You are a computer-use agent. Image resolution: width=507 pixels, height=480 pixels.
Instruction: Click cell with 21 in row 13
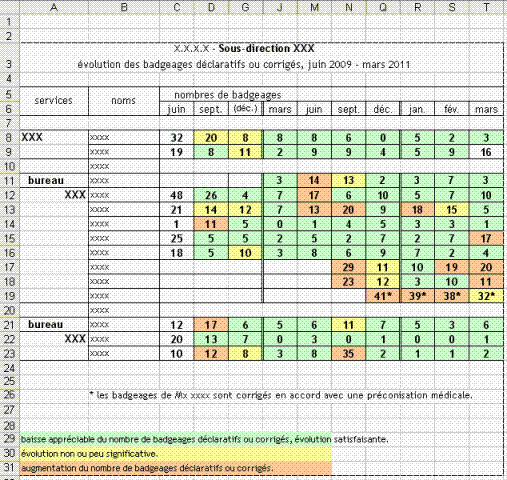(x=177, y=210)
